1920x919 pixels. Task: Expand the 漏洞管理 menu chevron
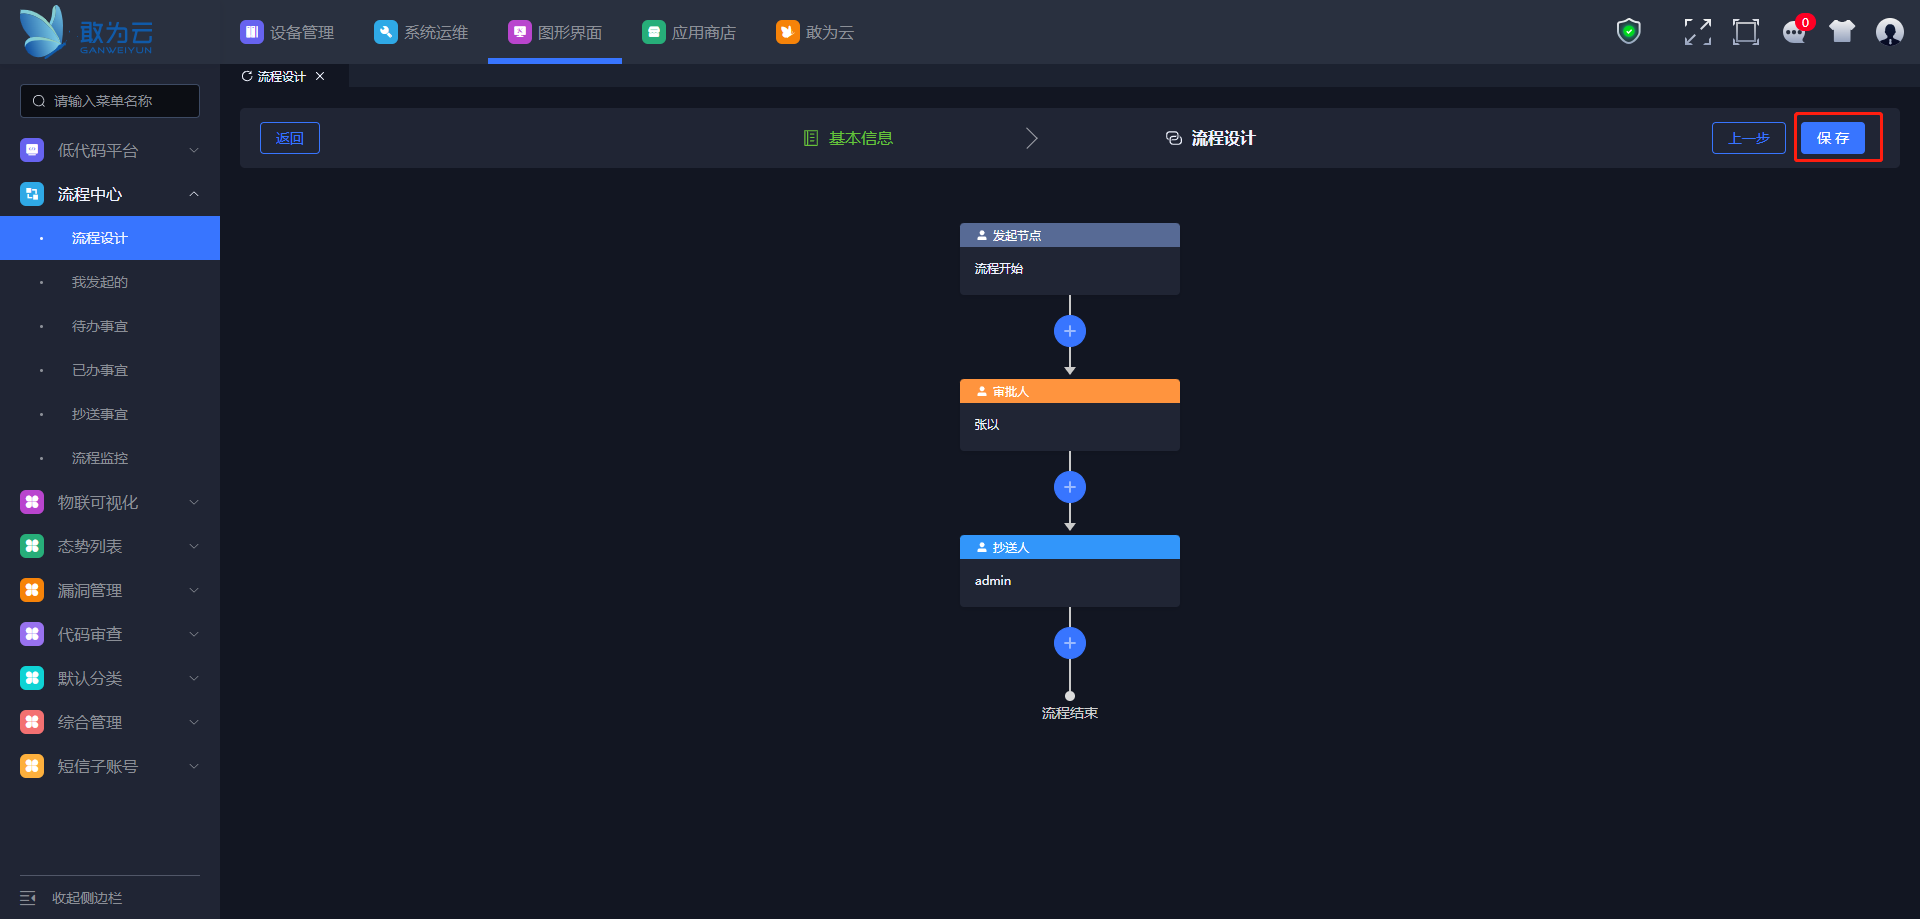194,590
